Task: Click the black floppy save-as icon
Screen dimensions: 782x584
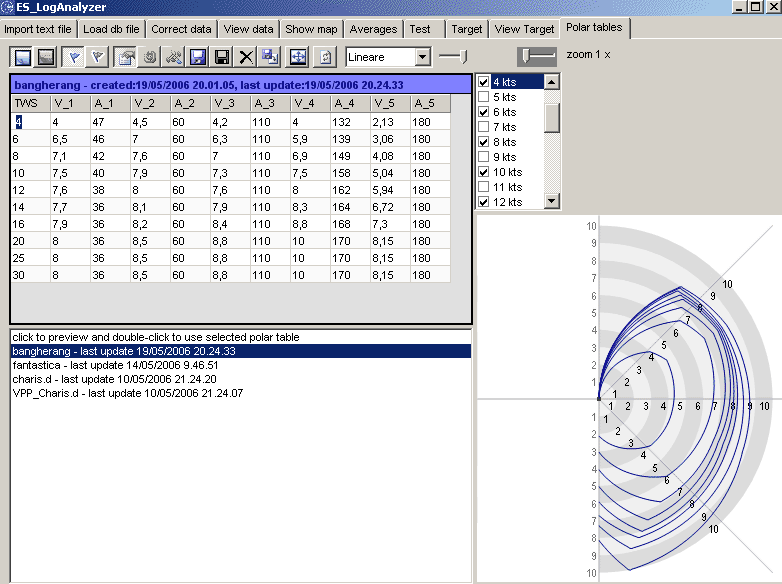Action: (x=222, y=57)
